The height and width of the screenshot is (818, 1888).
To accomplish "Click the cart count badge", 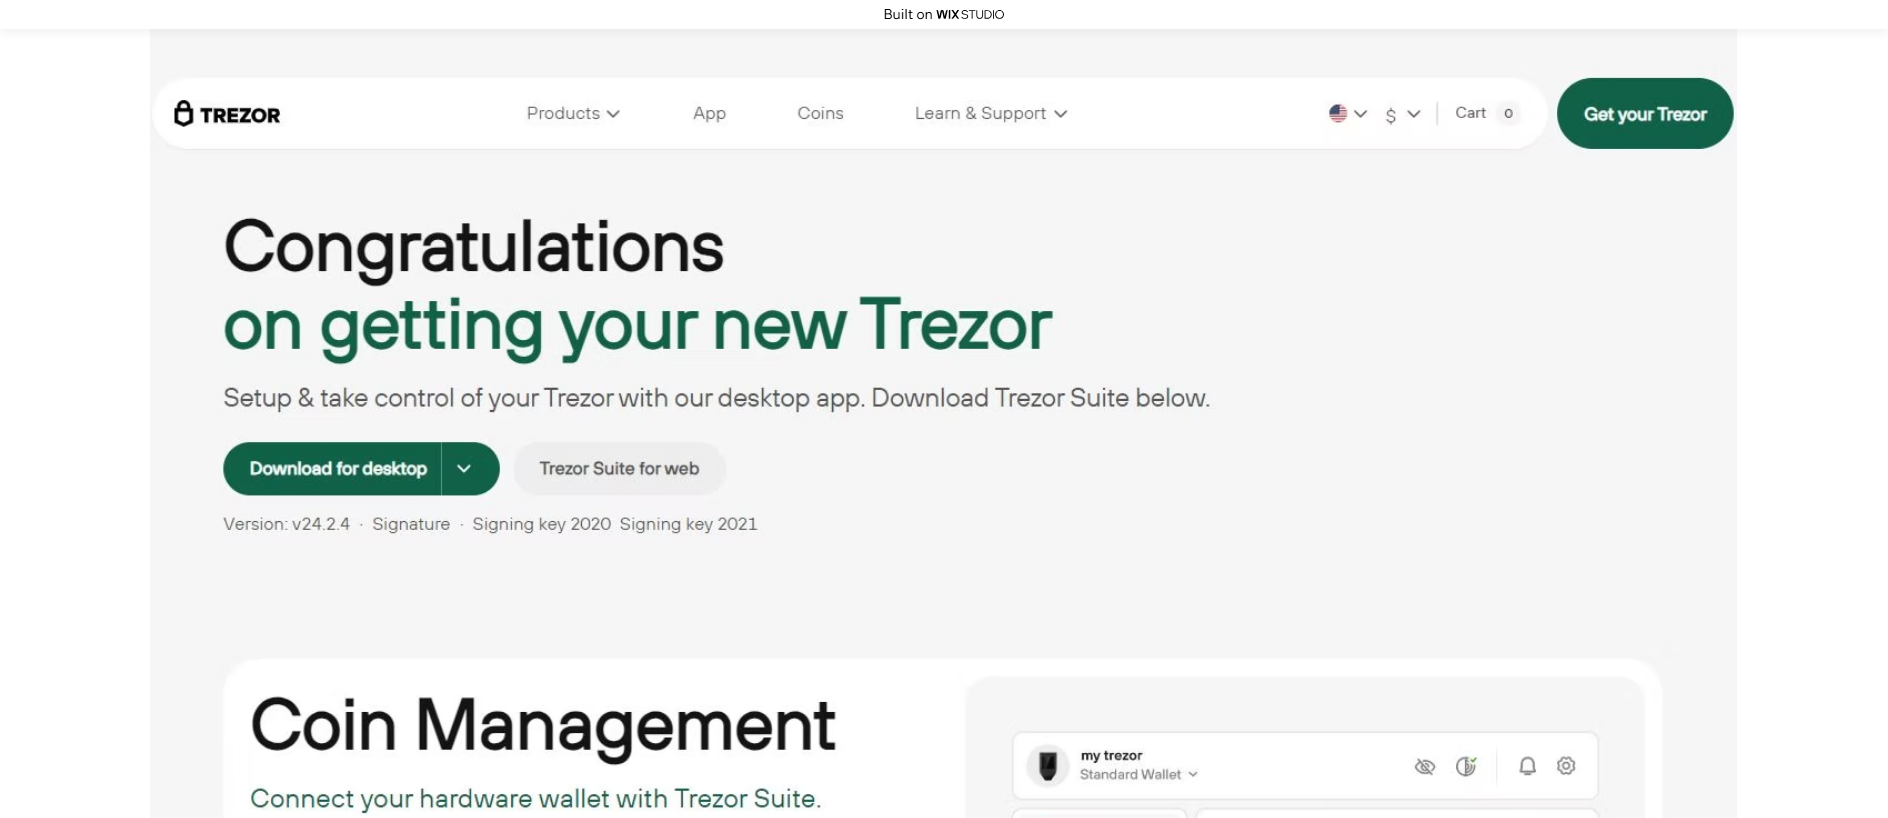I will [1508, 113].
